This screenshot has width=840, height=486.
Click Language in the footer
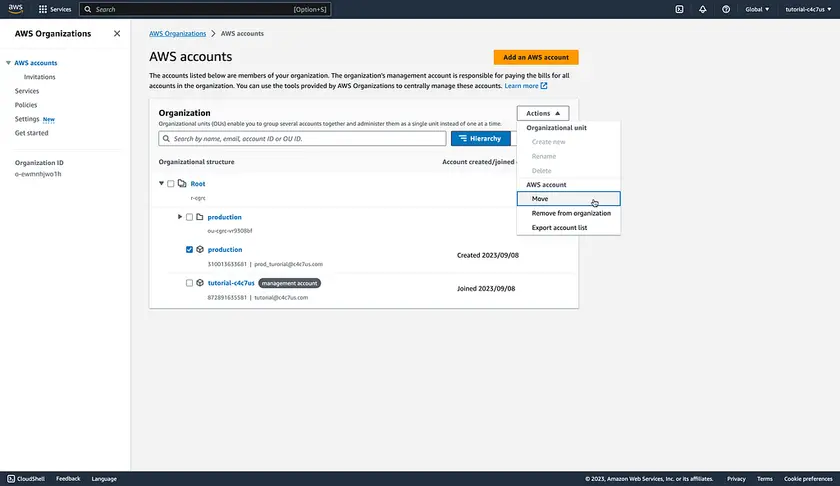coord(104,478)
